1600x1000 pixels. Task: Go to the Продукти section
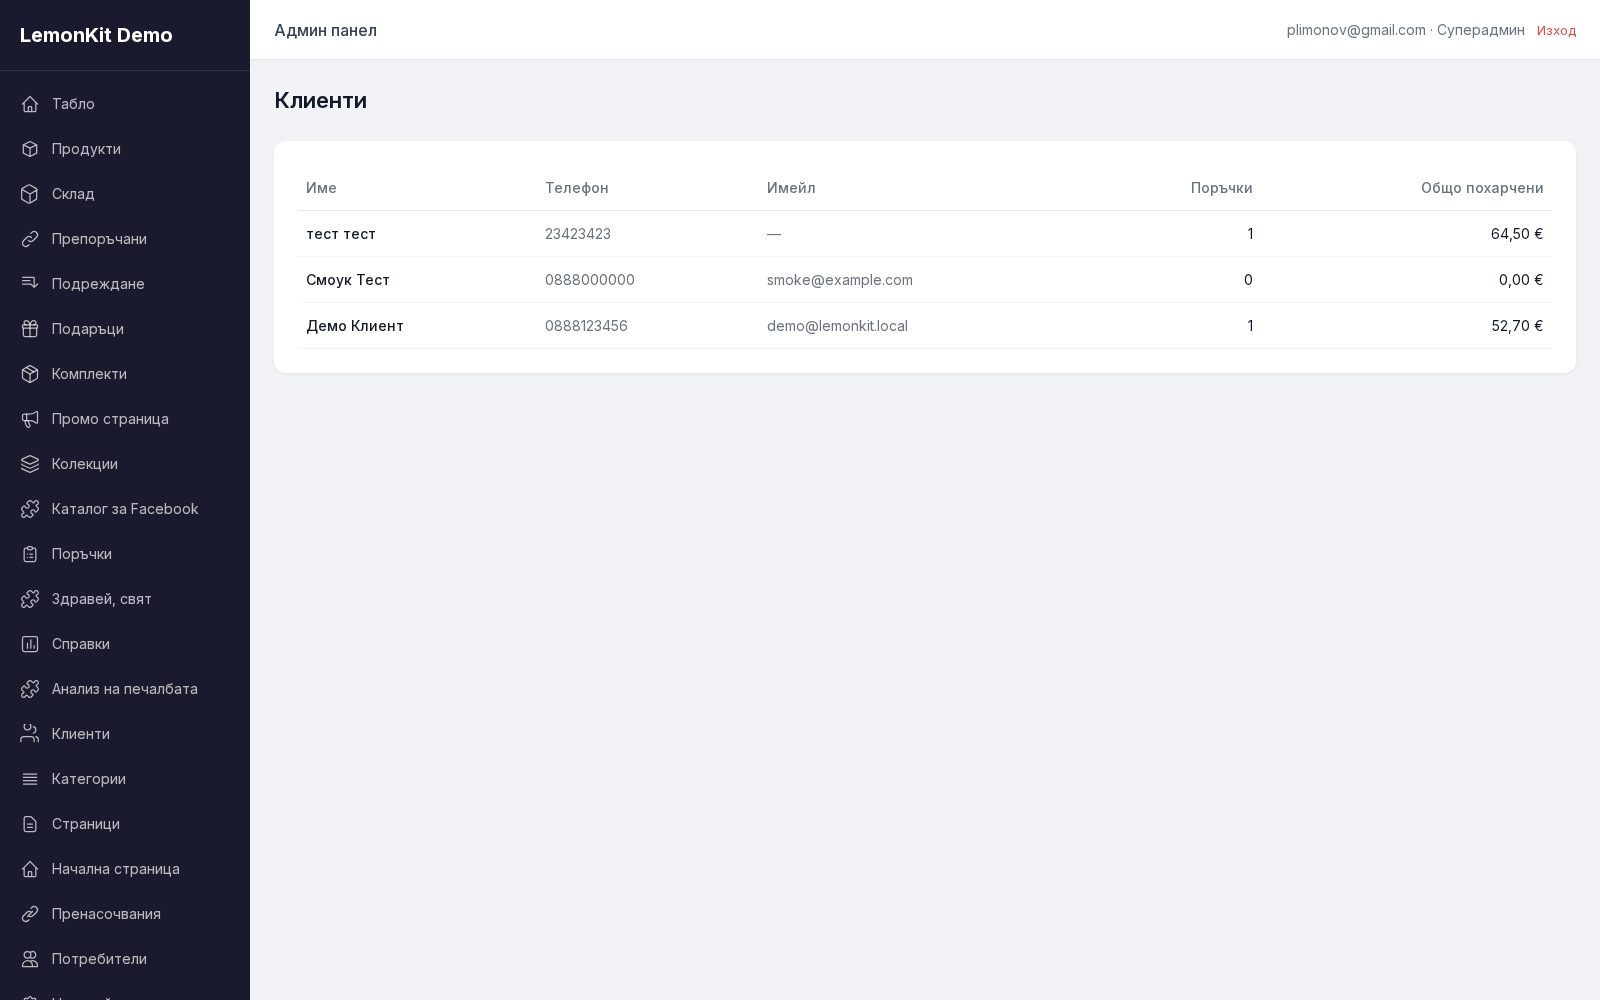(x=125, y=149)
